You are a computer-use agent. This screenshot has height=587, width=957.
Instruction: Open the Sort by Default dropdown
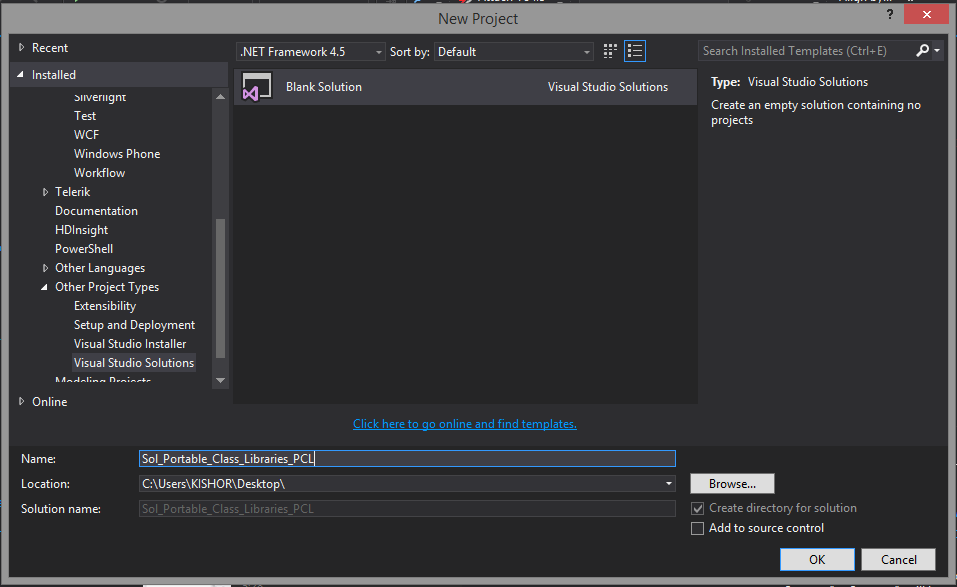[x=513, y=52]
